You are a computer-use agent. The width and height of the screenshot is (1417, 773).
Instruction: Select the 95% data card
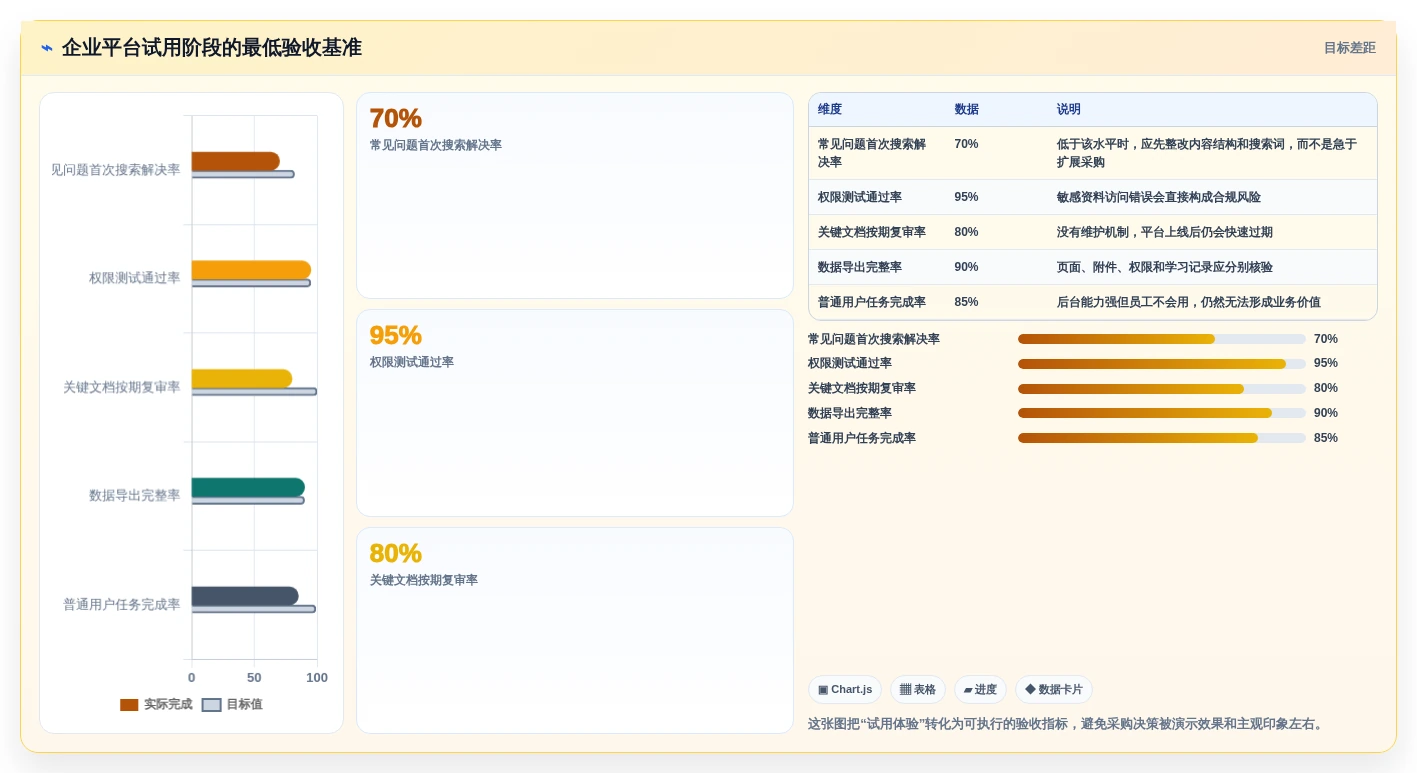(575, 413)
